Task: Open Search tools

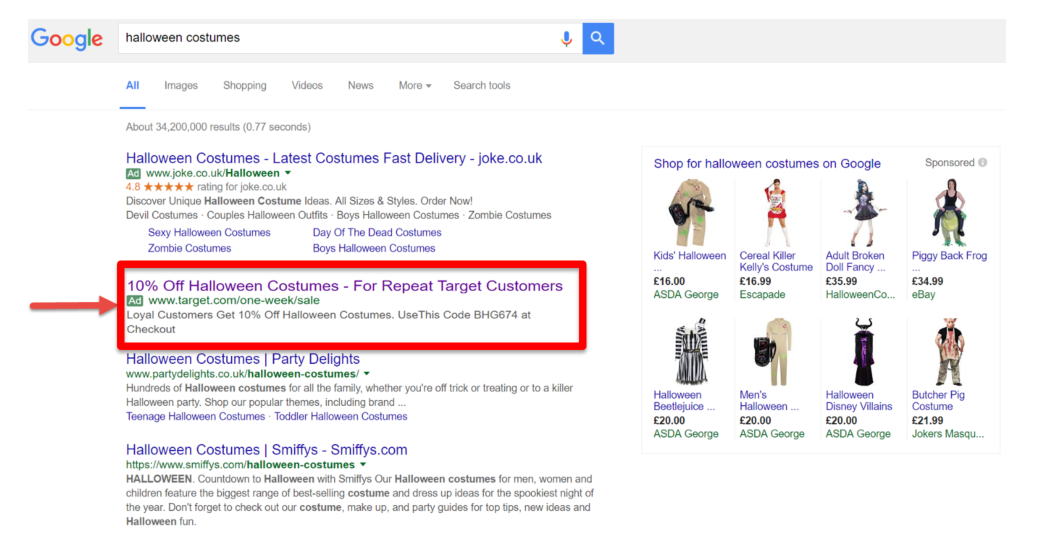Action: tap(482, 85)
